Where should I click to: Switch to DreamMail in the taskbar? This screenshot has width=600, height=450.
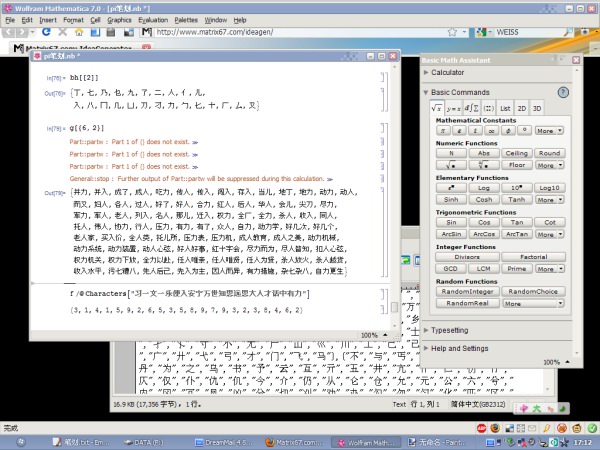point(224,442)
